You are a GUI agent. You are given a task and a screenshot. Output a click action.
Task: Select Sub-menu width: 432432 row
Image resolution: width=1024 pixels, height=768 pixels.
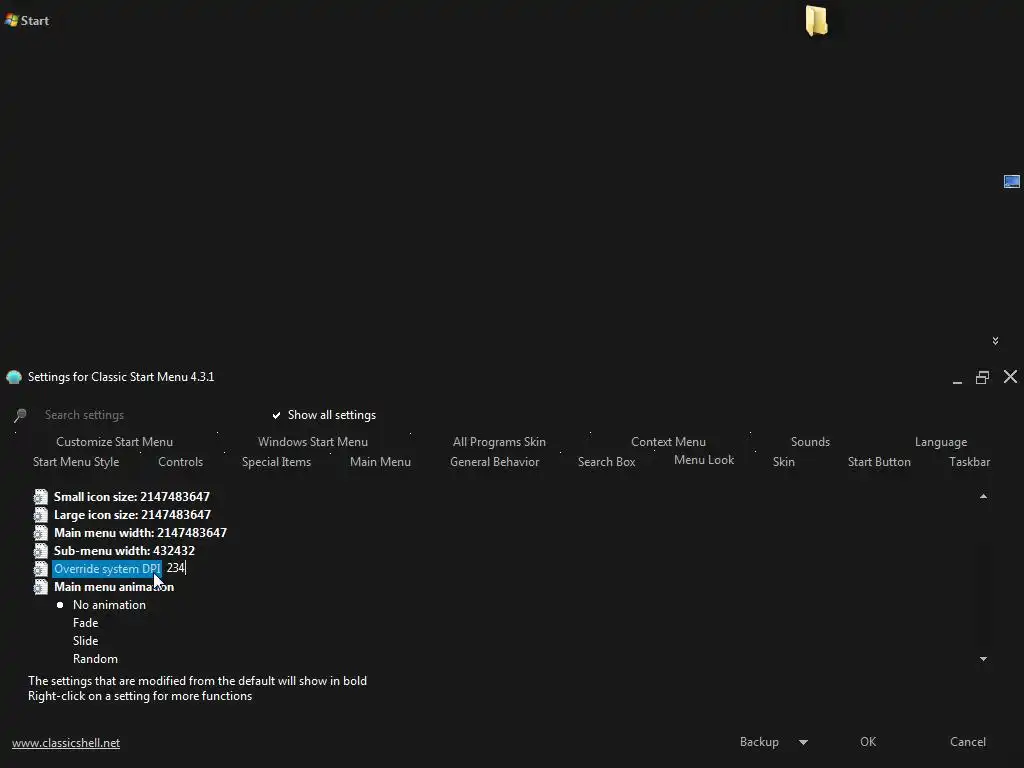click(x=124, y=551)
